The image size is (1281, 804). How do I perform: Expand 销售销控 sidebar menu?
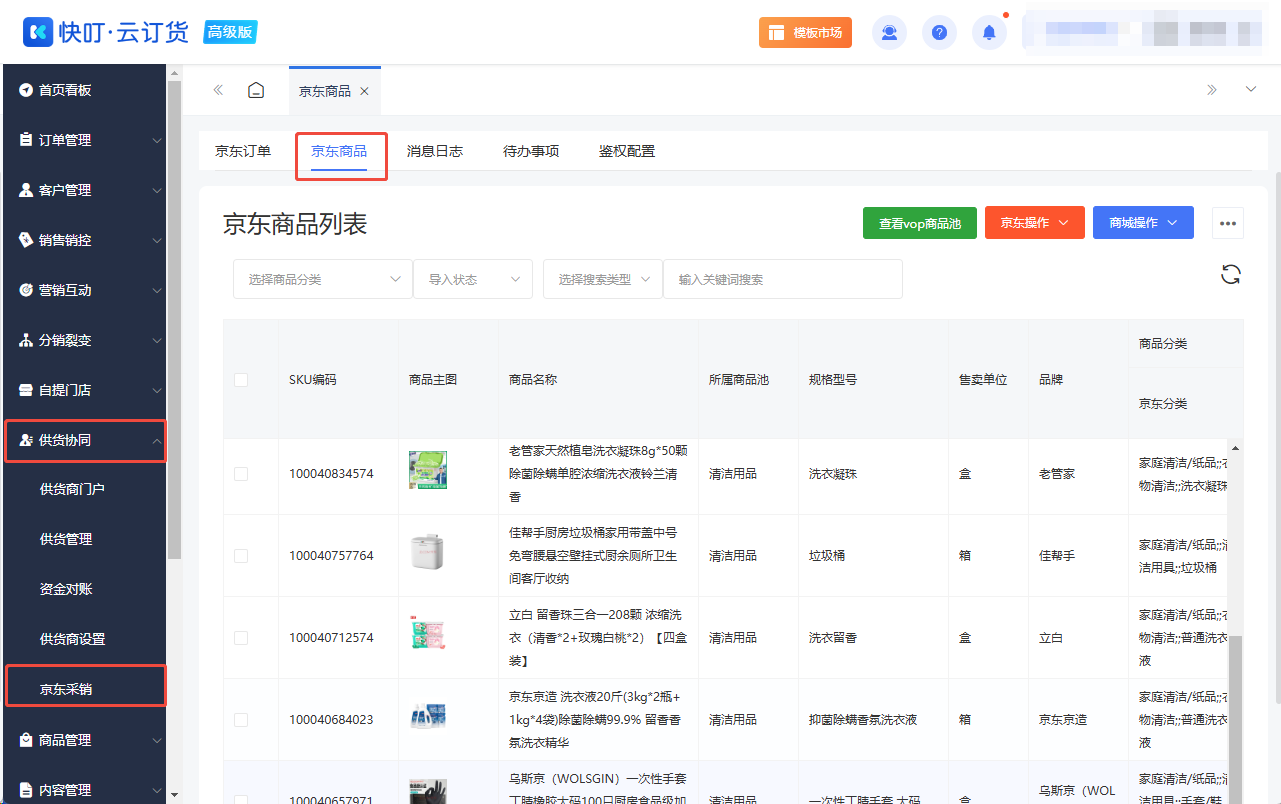pos(83,240)
